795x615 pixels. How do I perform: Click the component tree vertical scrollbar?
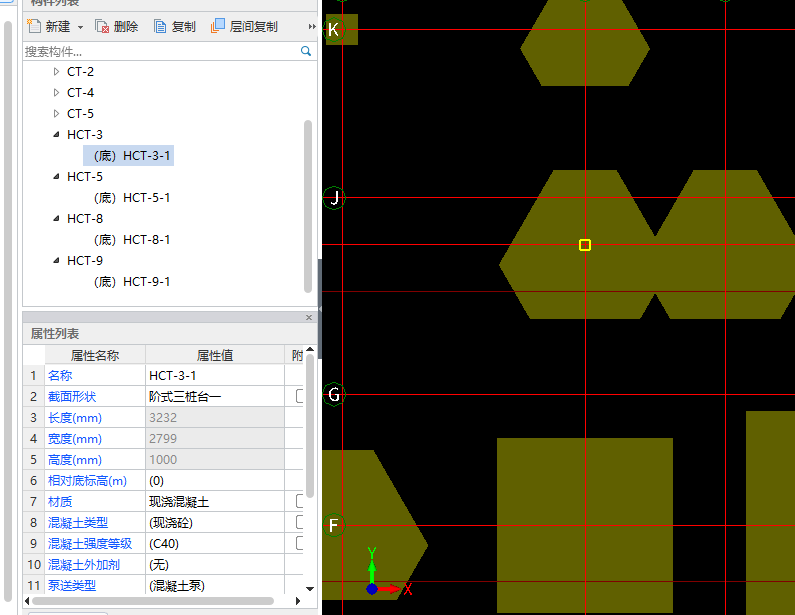click(308, 206)
